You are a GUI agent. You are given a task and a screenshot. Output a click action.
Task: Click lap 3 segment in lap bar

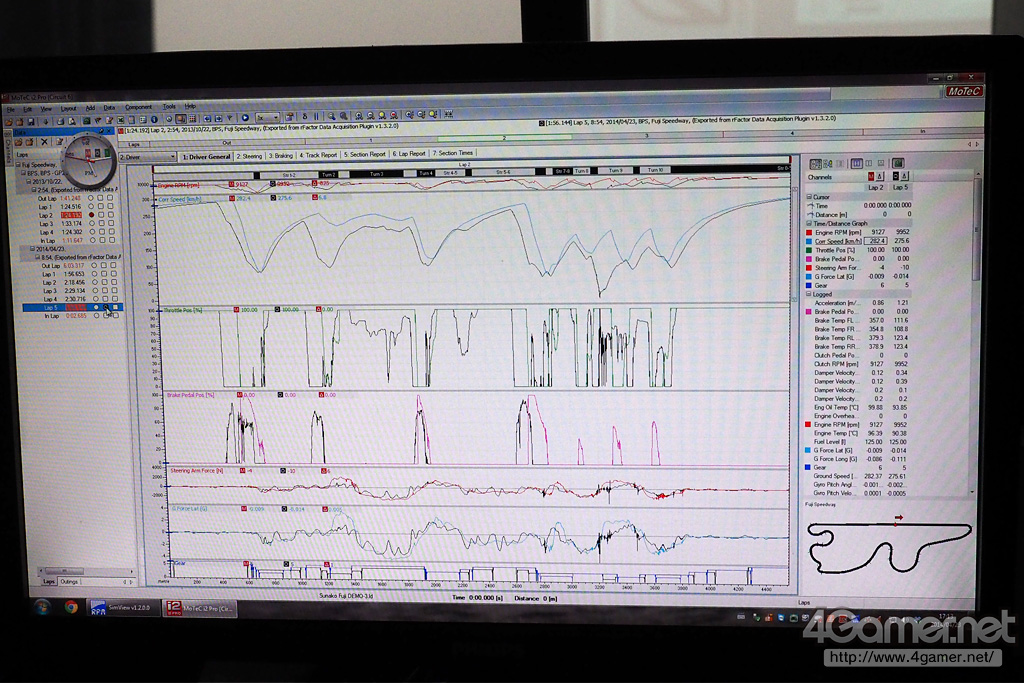click(647, 136)
